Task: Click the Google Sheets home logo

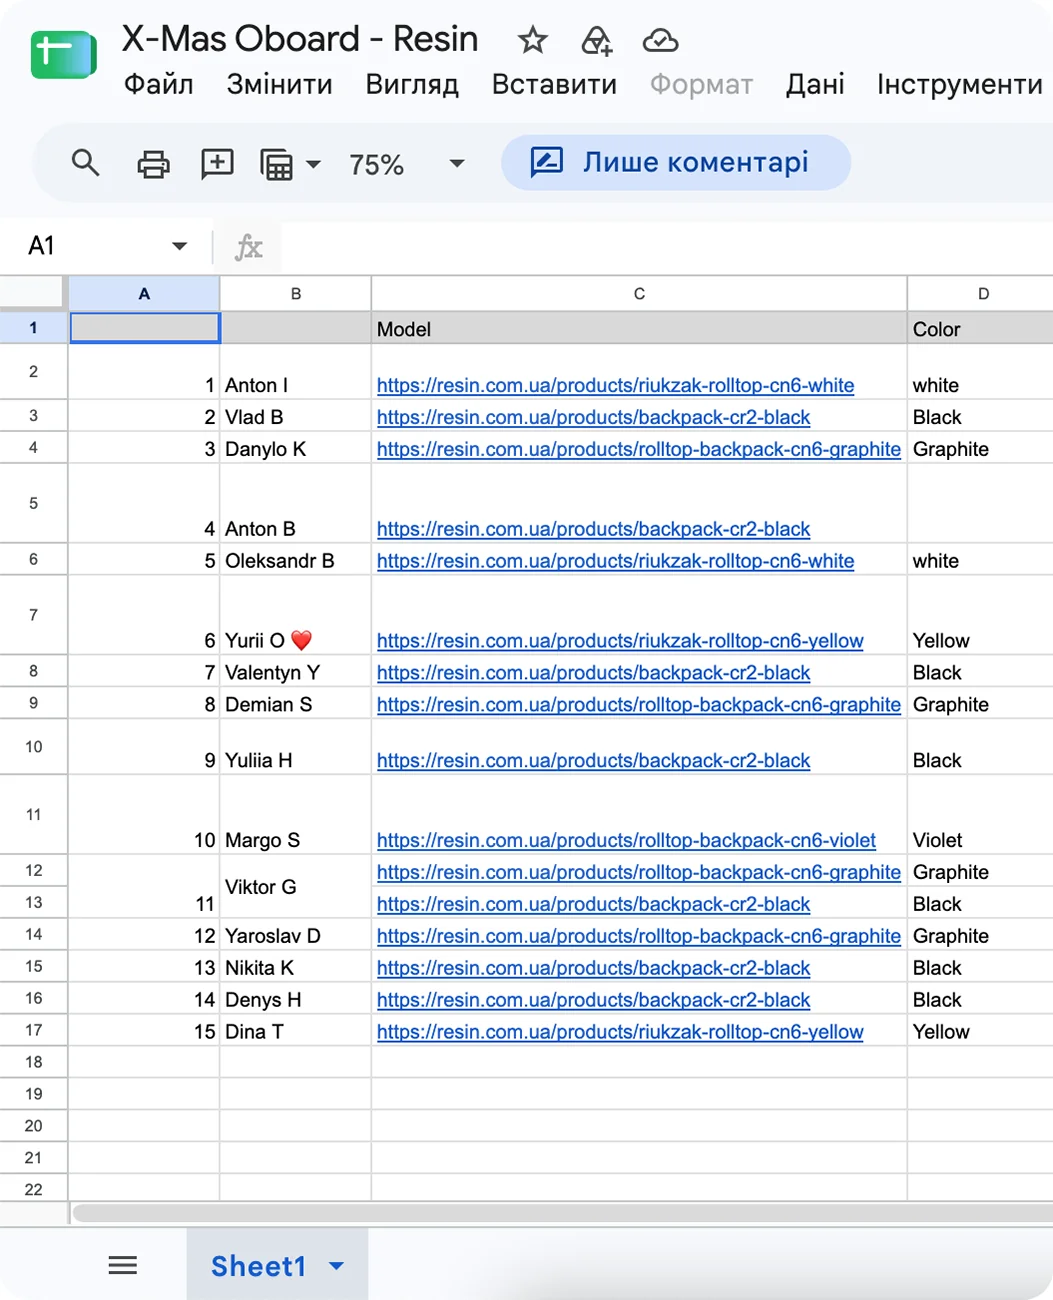Action: [63, 55]
